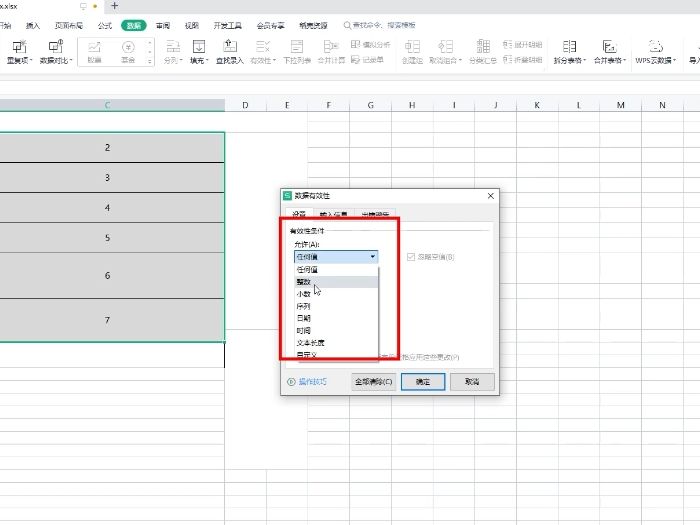Open the 公式 (Formulas) ribbon tab

point(104,25)
